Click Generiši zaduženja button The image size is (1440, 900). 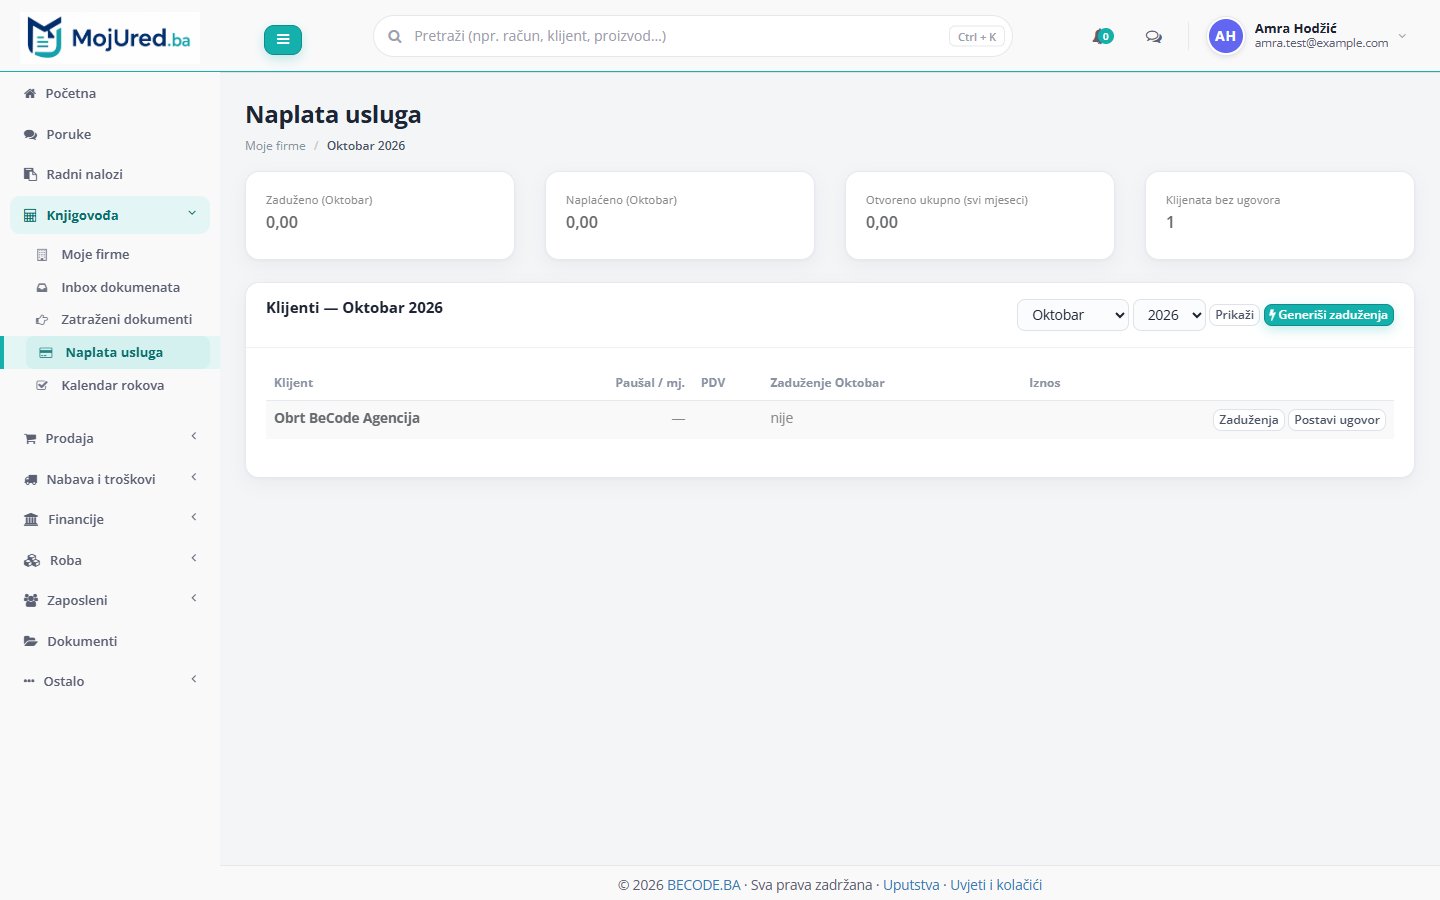(x=1329, y=315)
